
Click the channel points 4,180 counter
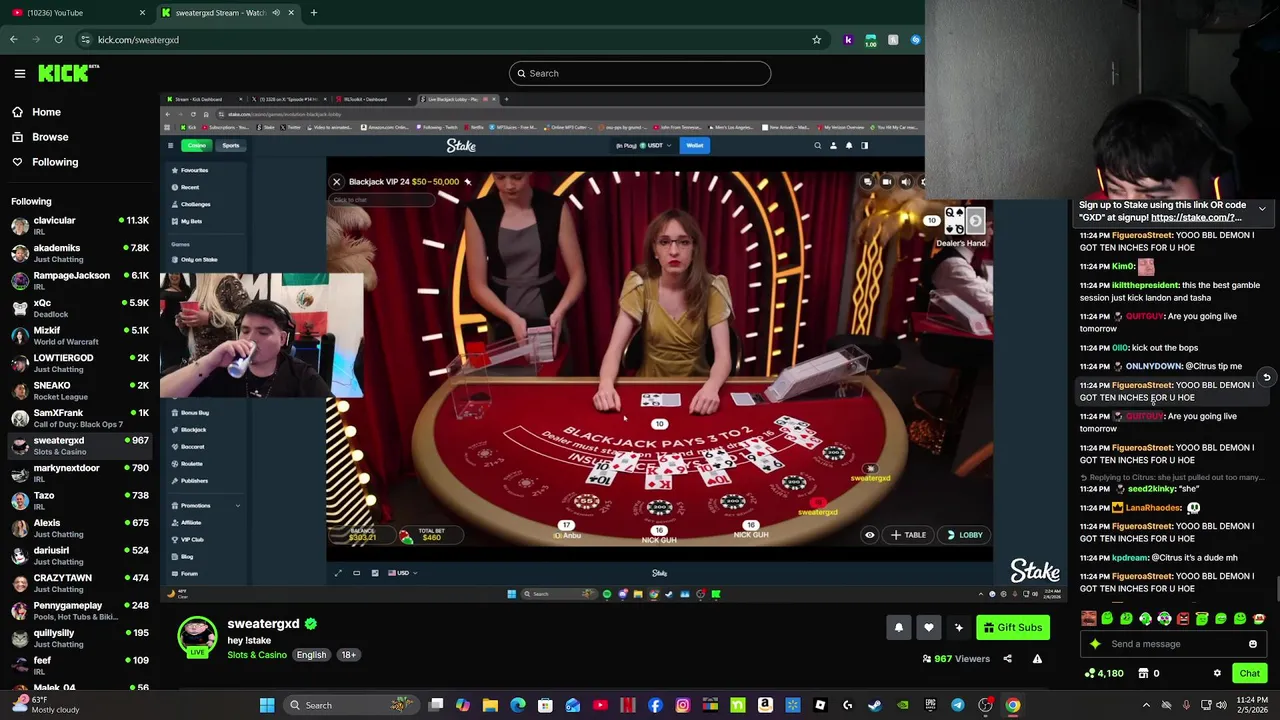pyautogui.click(x=1105, y=674)
